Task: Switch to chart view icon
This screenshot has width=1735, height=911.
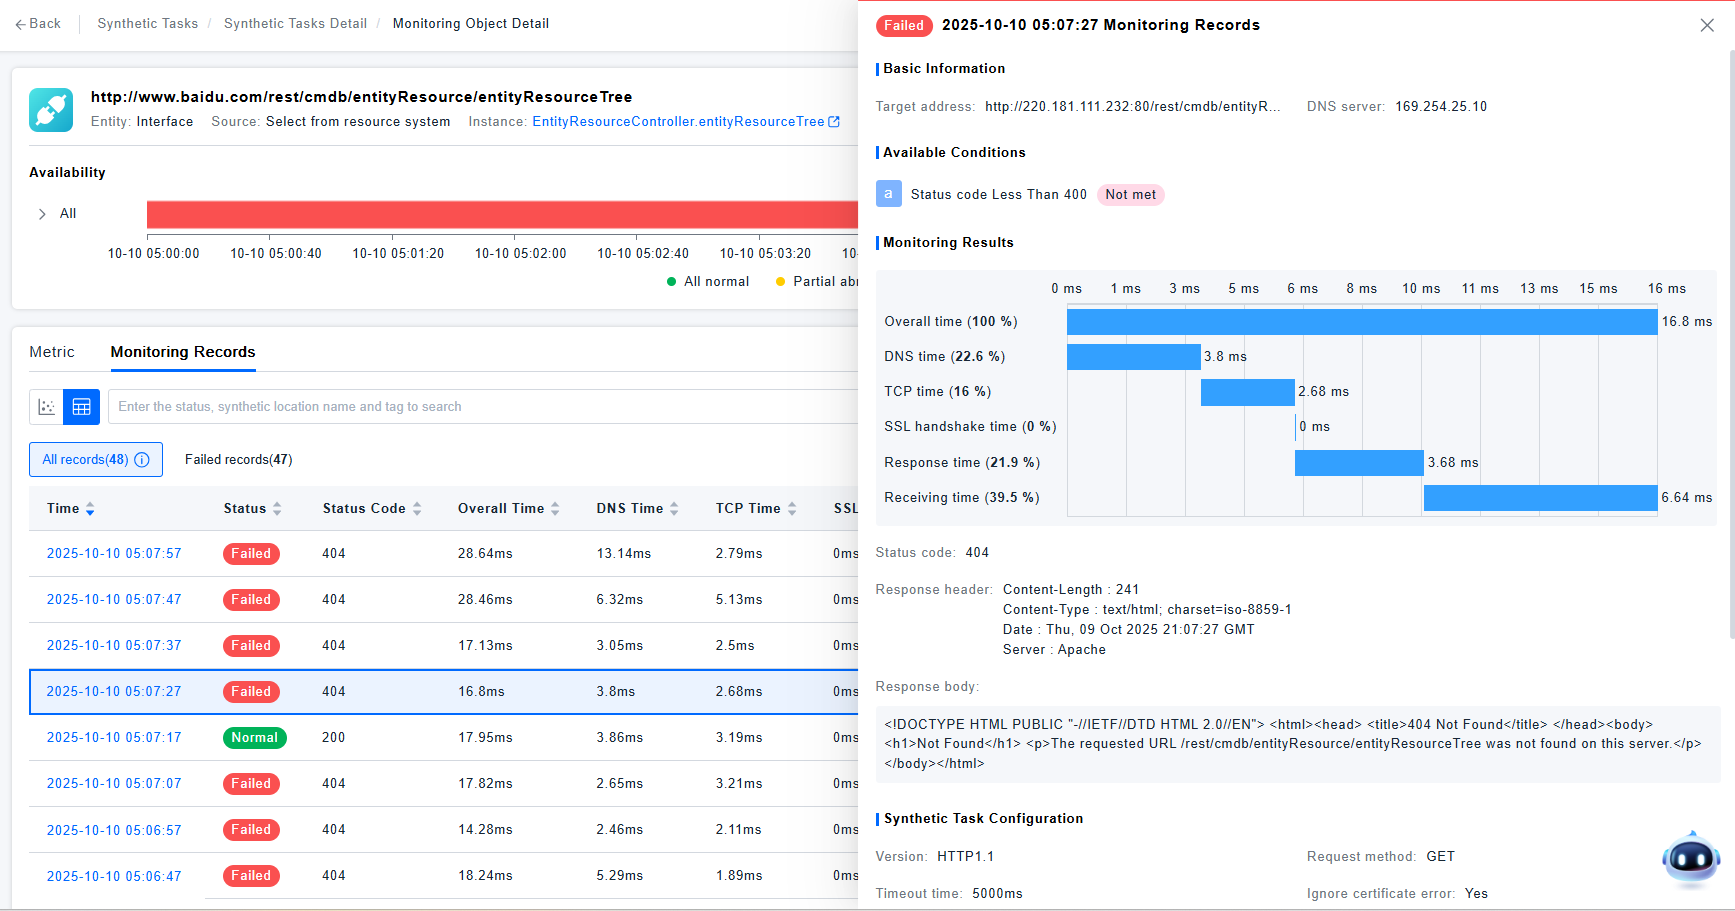Action: coord(46,407)
